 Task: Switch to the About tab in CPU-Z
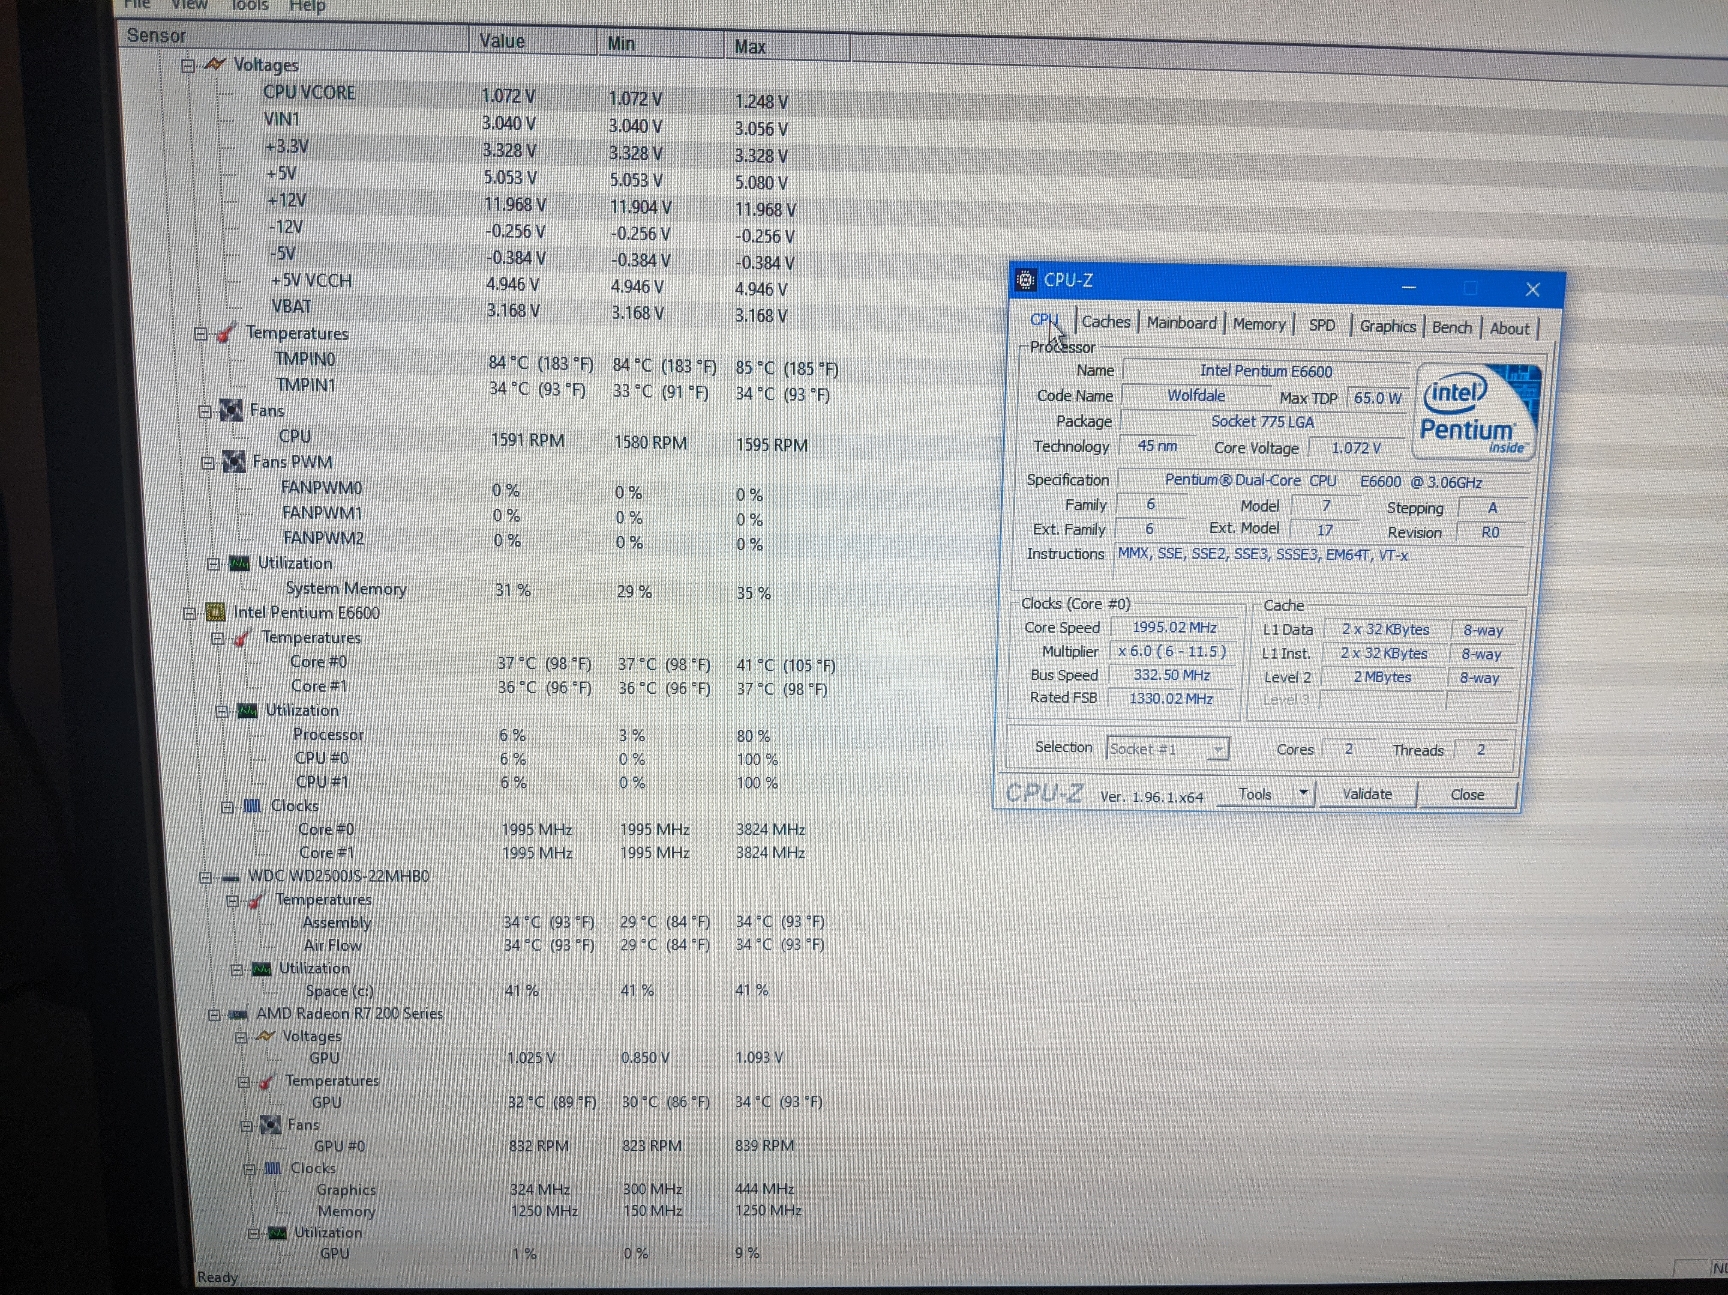(1510, 328)
